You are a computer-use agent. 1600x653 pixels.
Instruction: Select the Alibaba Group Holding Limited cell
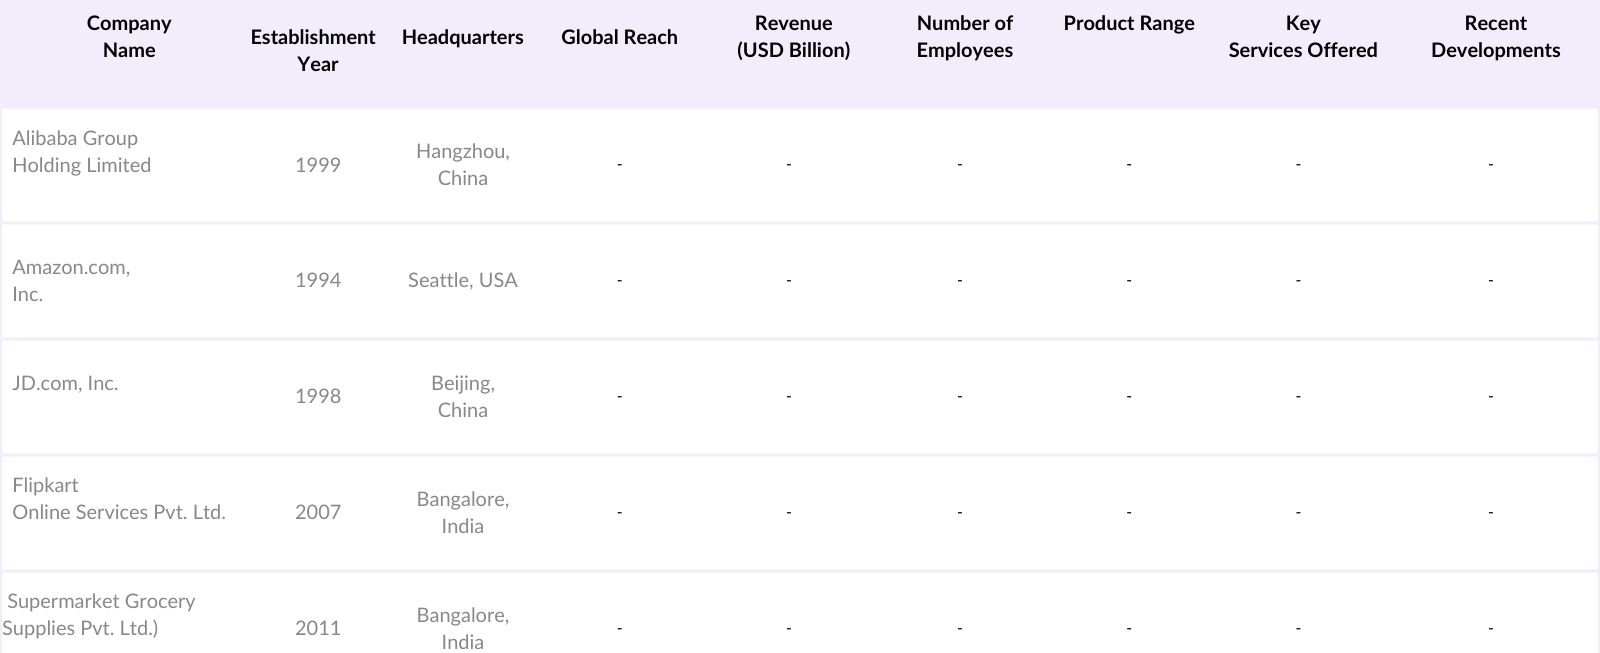(x=82, y=152)
